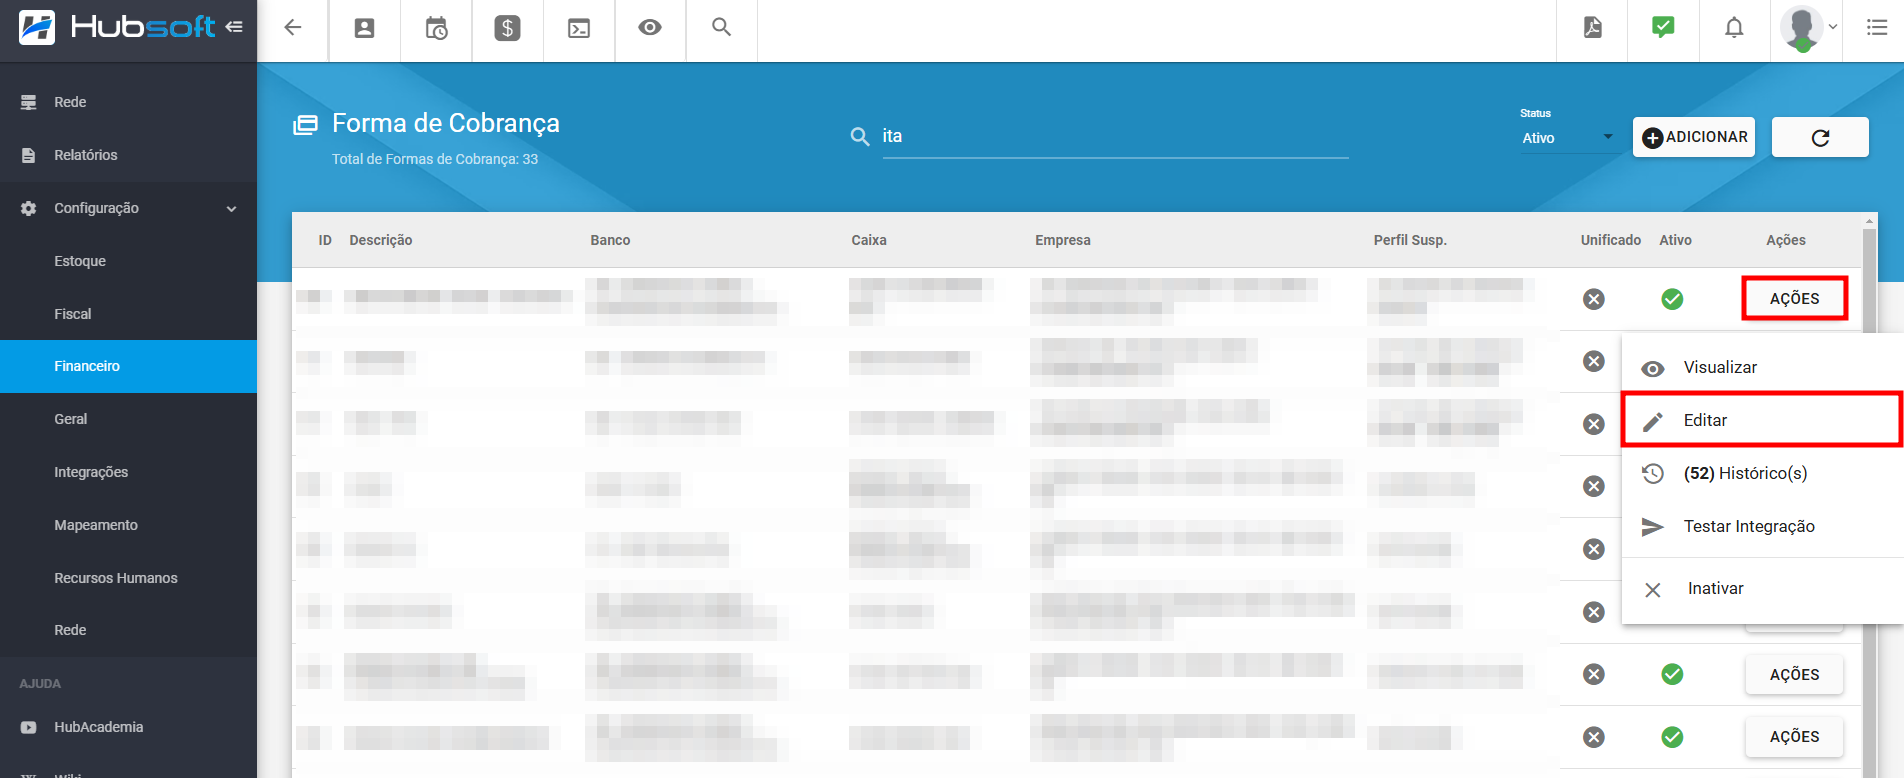Choose Inativar from actions menu
The height and width of the screenshot is (778, 1904).
point(1762,589)
